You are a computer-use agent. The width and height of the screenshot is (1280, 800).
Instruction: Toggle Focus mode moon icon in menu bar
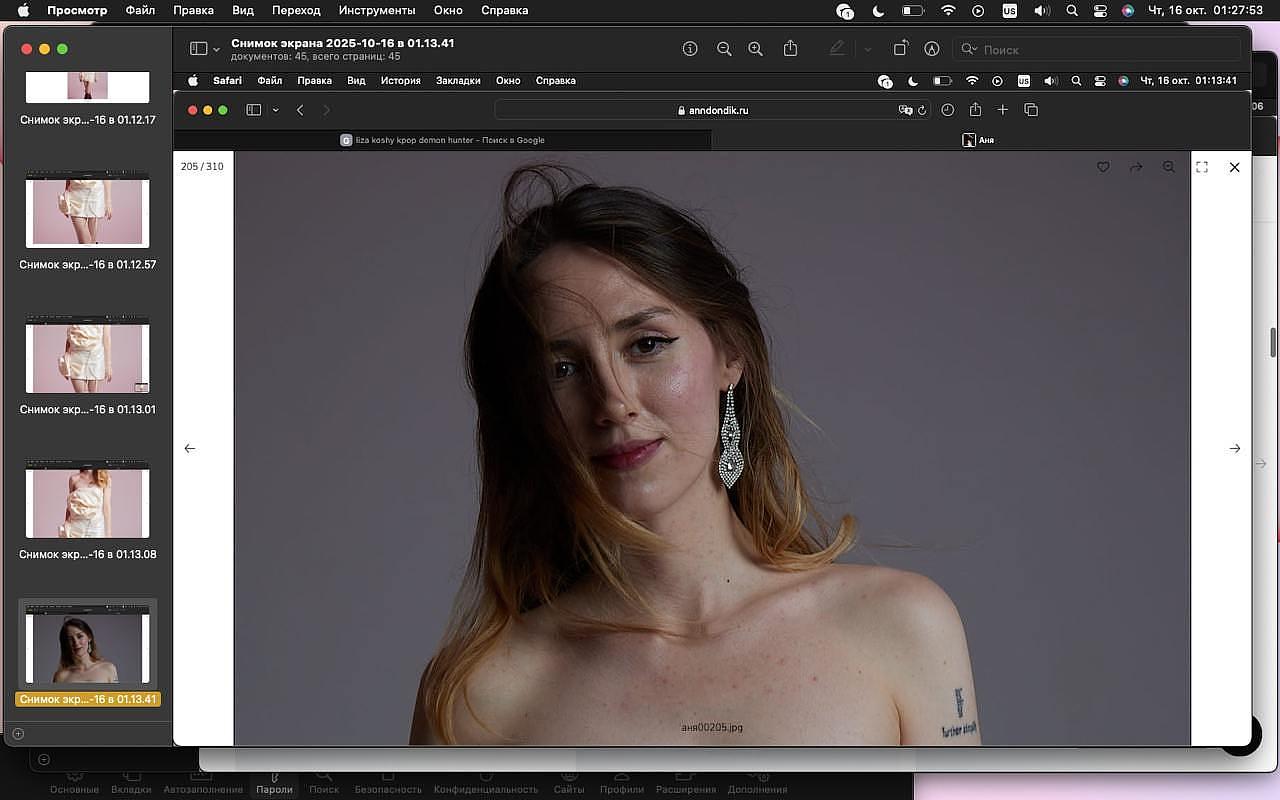pos(878,11)
